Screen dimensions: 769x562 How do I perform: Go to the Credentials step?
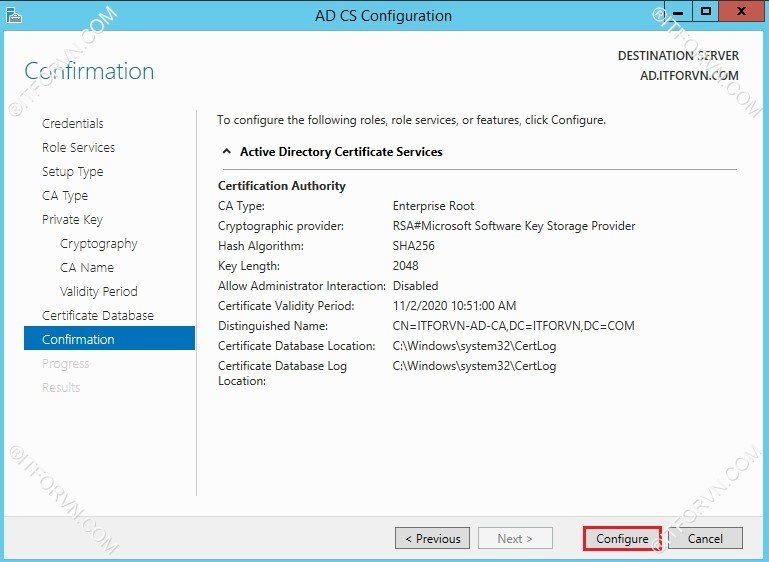click(72, 123)
